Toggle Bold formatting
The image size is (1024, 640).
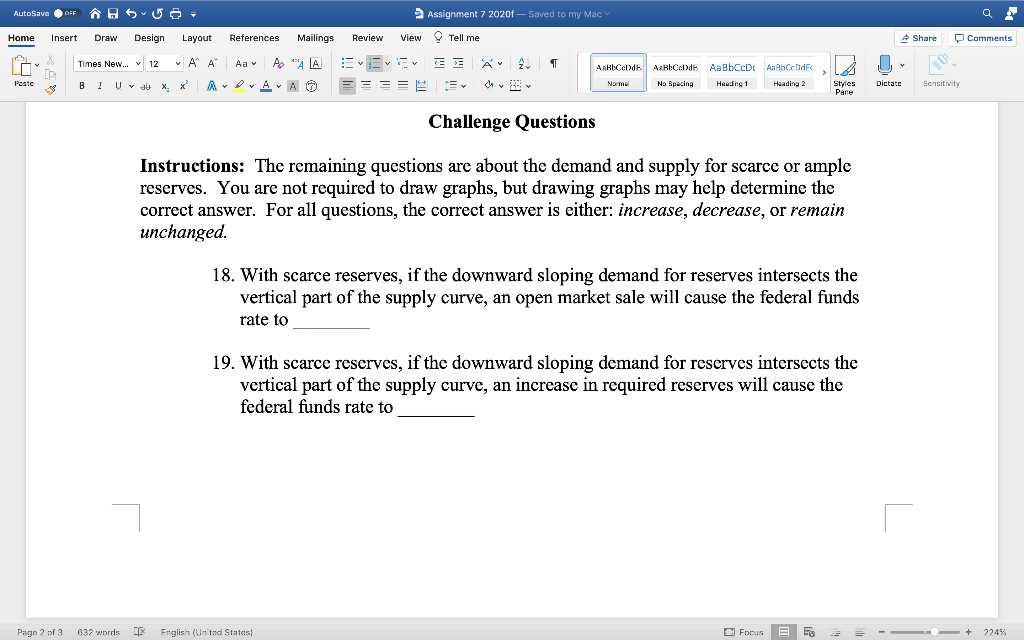82,86
